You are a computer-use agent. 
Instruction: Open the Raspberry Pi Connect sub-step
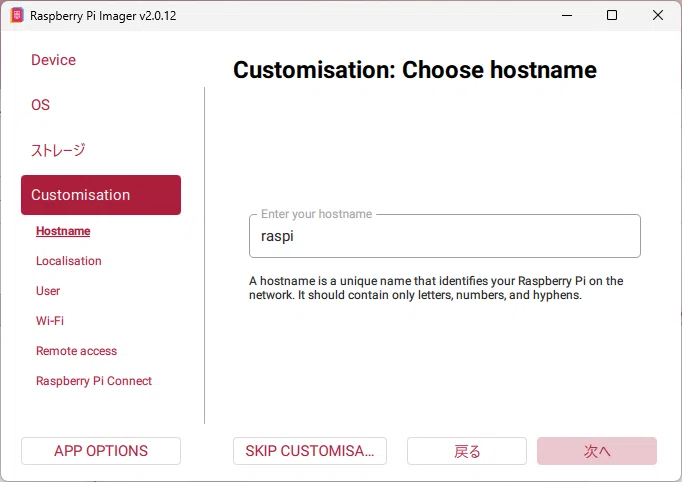[x=94, y=381]
